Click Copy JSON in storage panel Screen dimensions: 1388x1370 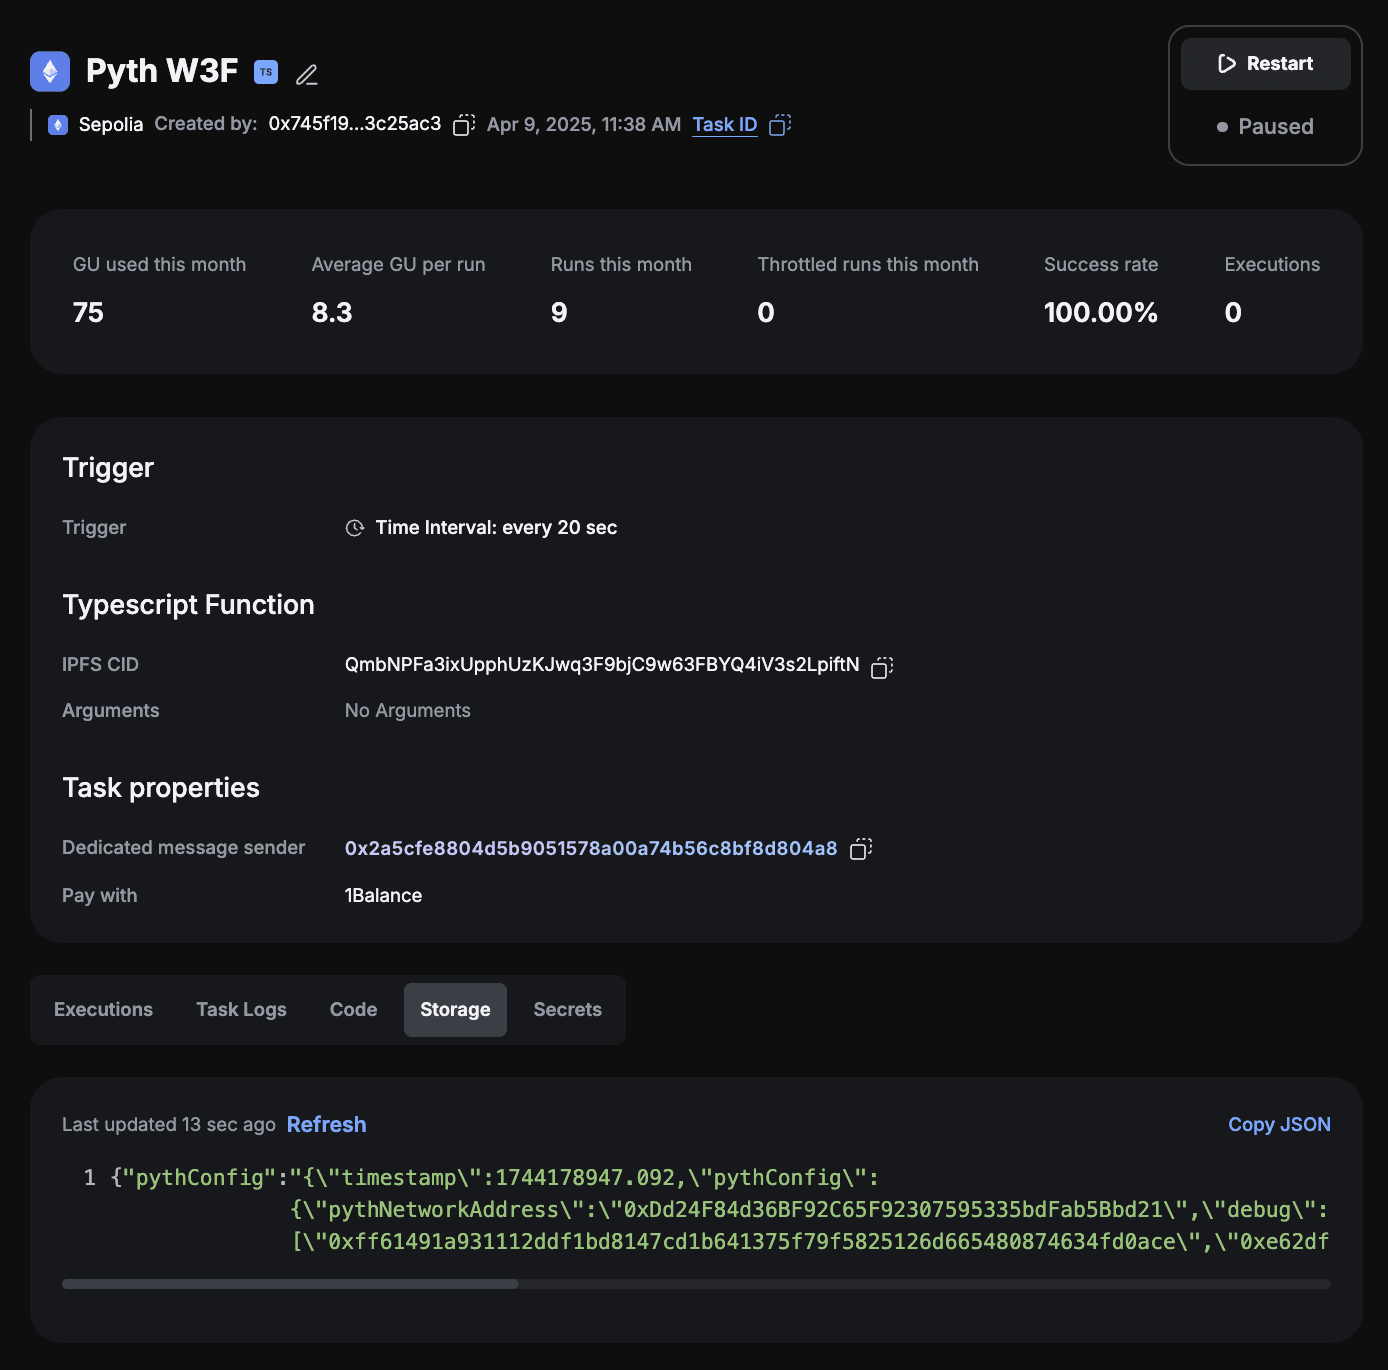[1279, 1125]
